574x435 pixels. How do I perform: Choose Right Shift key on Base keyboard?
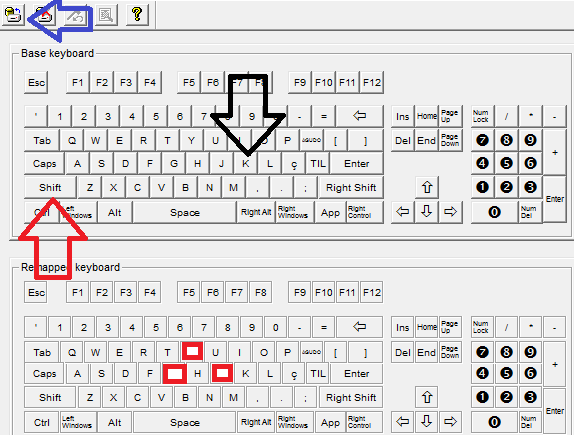click(x=351, y=187)
